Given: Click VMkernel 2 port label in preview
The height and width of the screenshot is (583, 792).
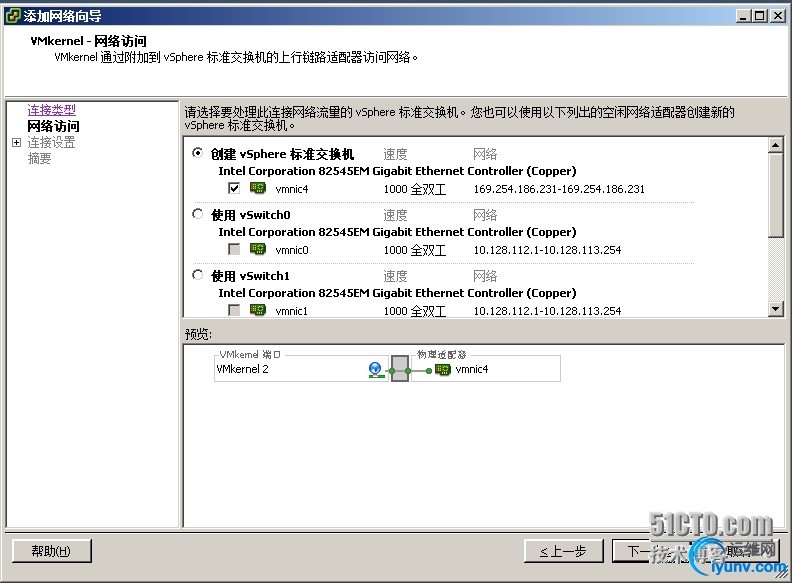Looking at the screenshot, I should (x=242, y=369).
